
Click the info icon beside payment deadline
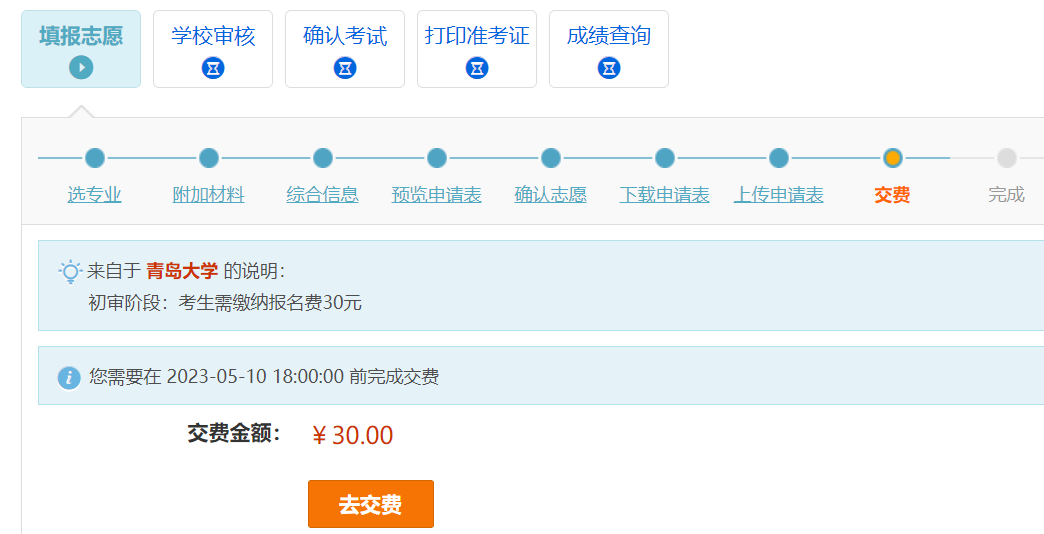[x=69, y=378]
